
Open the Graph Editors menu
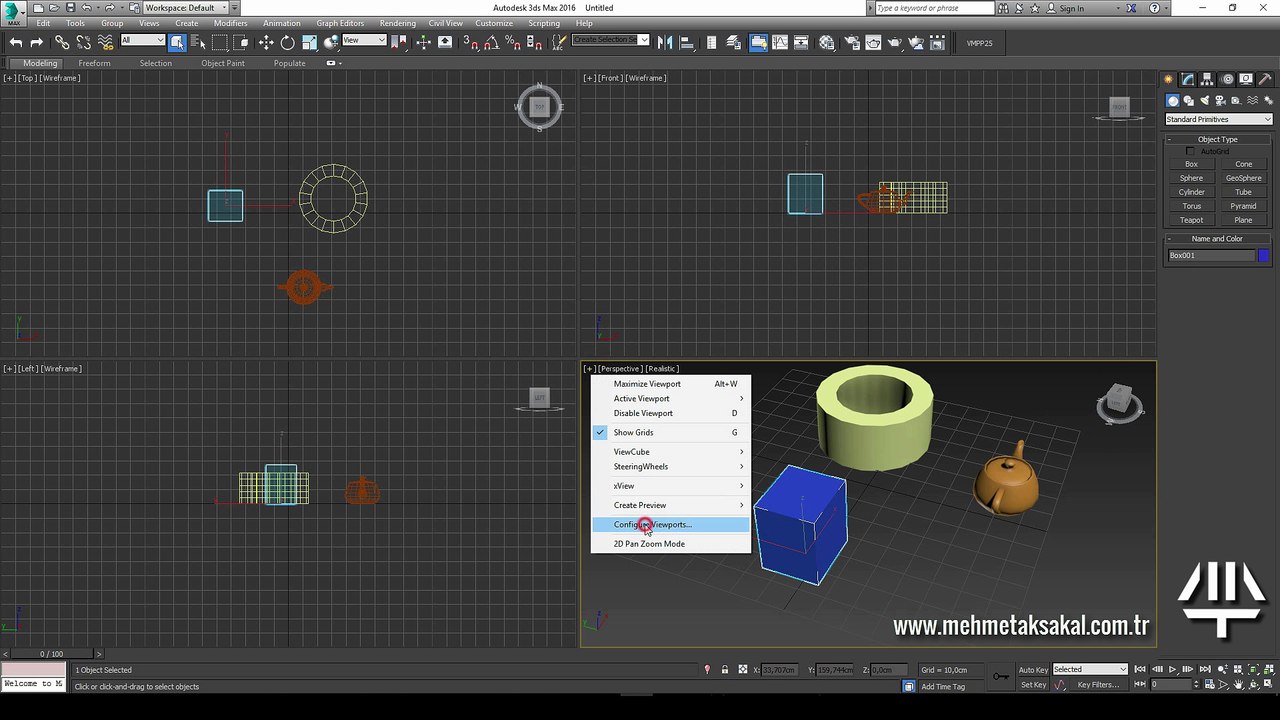tap(340, 23)
